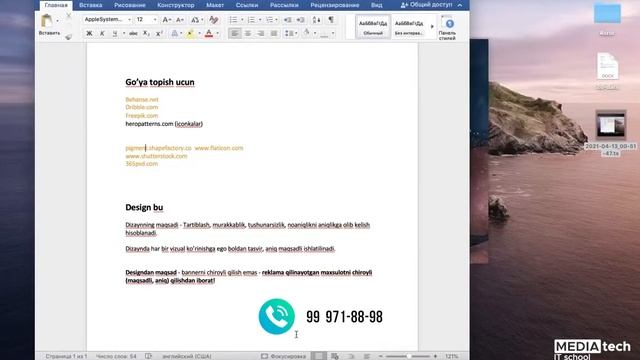Toggle bold (Ж) formatting
The image size is (640, 360).
89,33
